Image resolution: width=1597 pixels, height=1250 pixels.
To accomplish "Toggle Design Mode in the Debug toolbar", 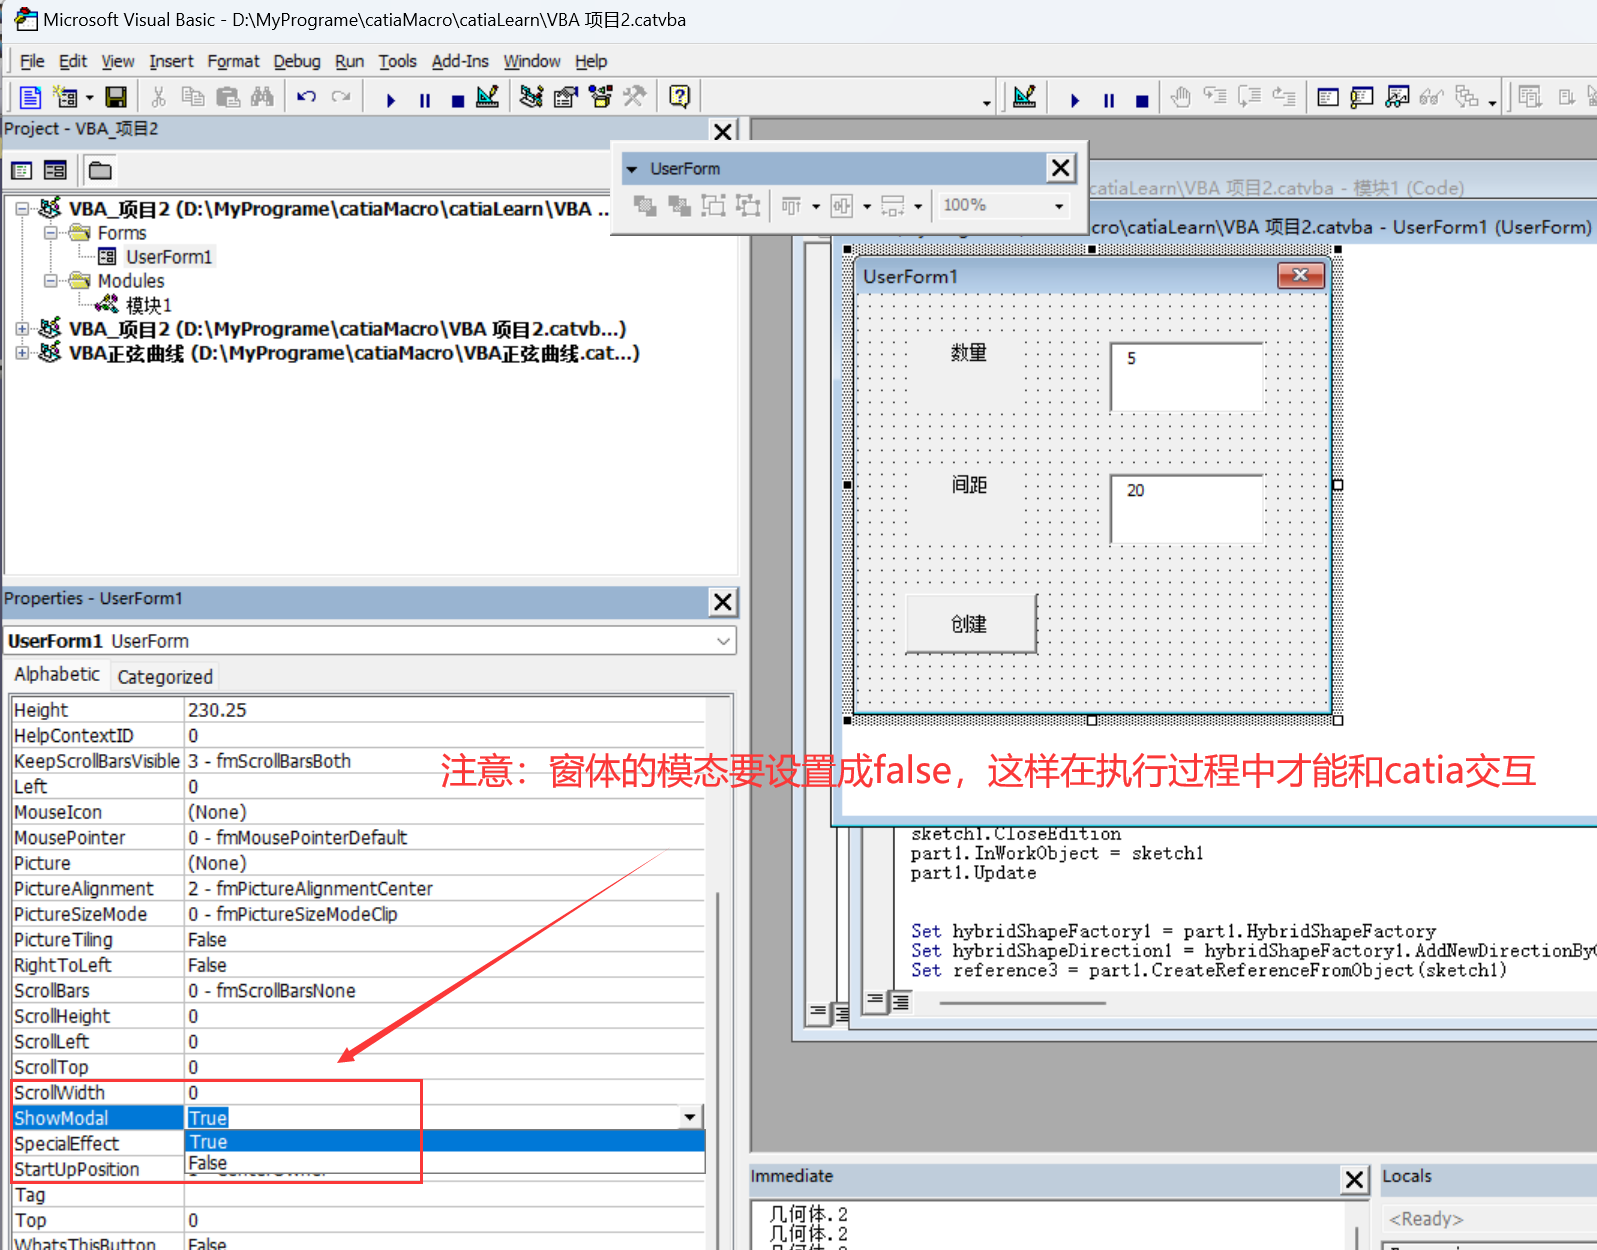I will (x=1025, y=97).
